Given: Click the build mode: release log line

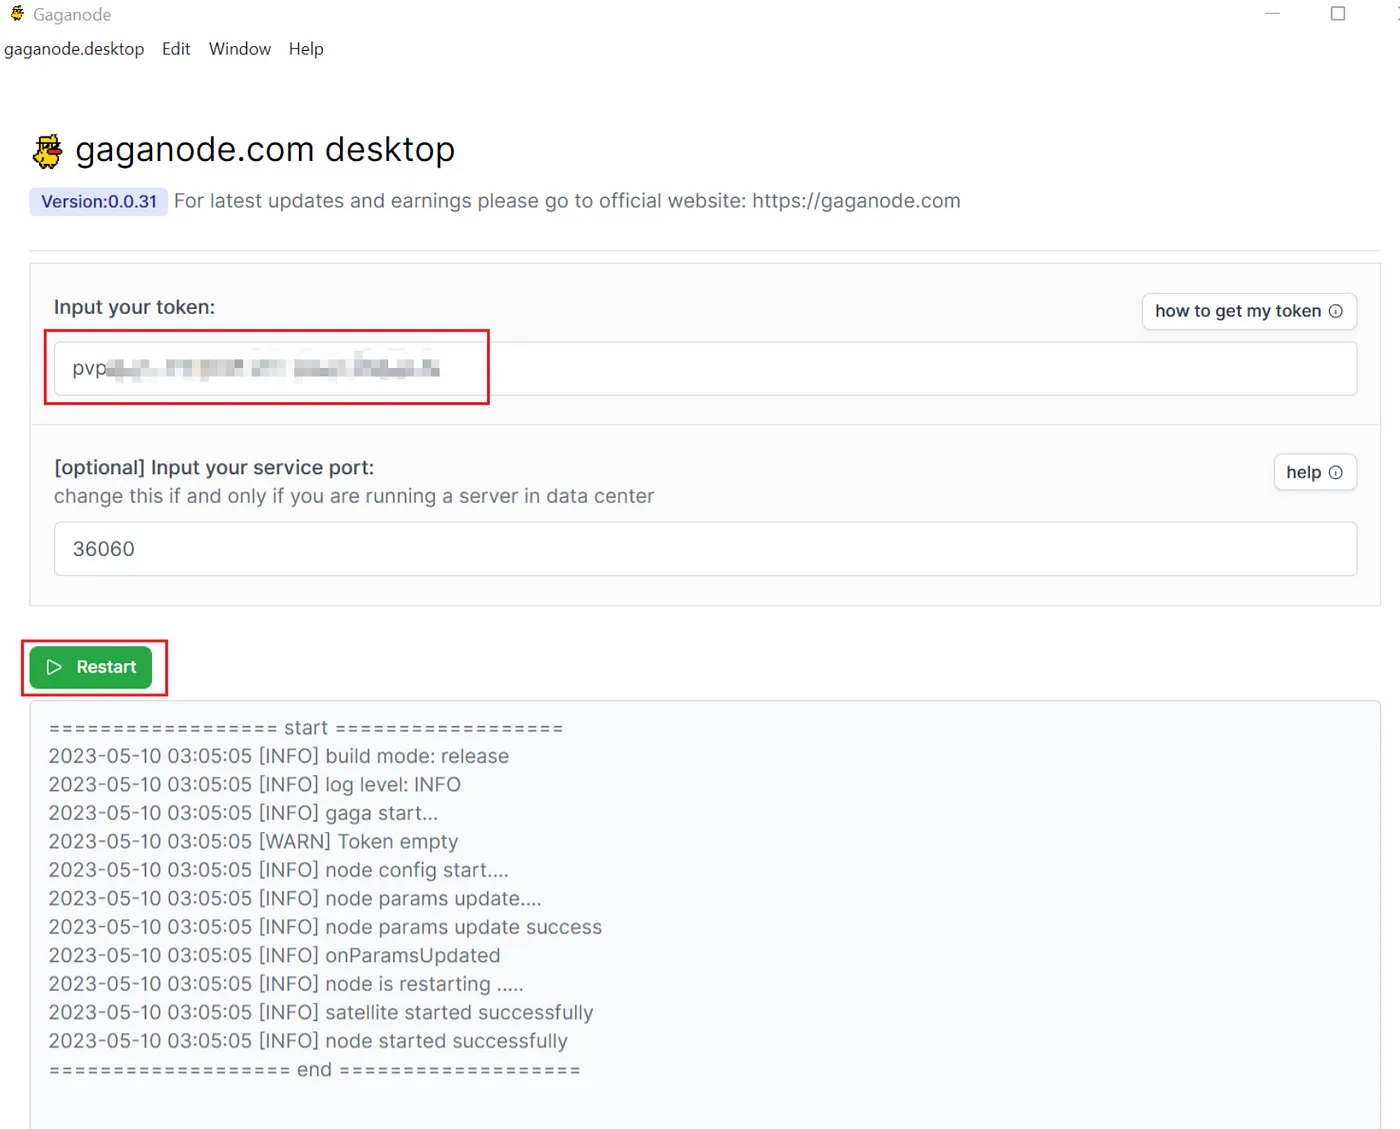Looking at the screenshot, I should [x=279, y=756].
